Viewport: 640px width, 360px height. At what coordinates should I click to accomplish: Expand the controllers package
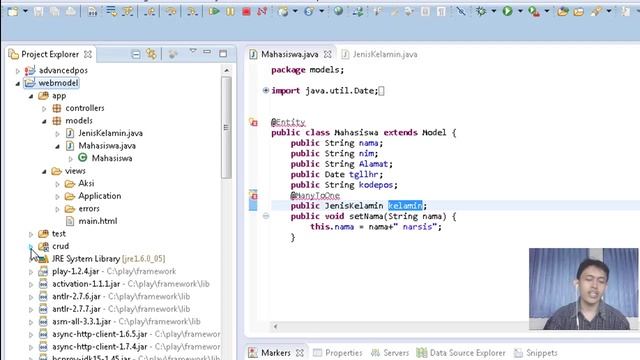click(44, 109)
